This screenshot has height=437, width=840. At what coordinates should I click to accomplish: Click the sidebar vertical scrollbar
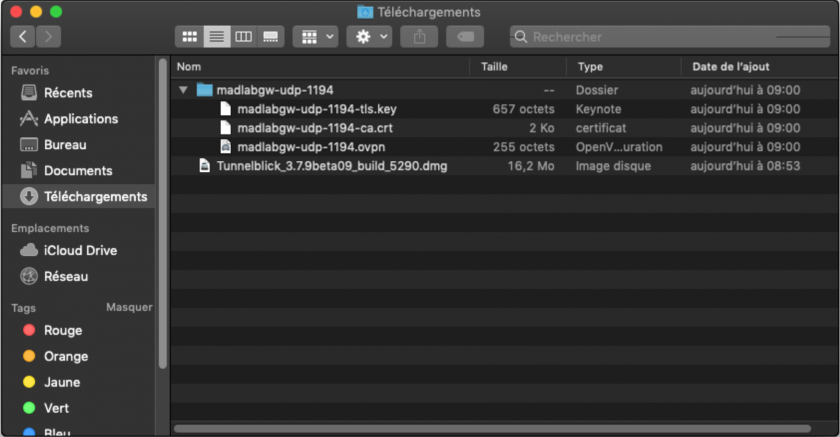click(163, 213)
